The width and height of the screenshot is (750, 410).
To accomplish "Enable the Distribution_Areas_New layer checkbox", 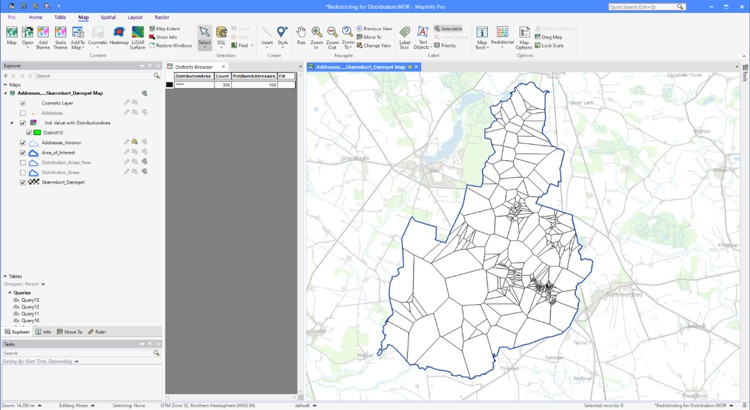I will 23,162.
